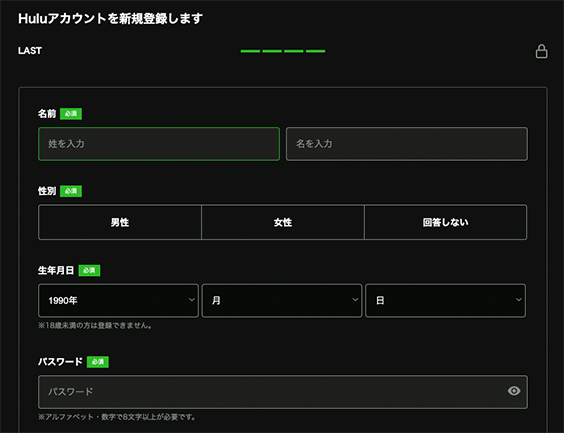Viewport: 564px width, 433px height.
Task: Click the password requirement note about 8文字以上
Action: click(x=117, y=417)
